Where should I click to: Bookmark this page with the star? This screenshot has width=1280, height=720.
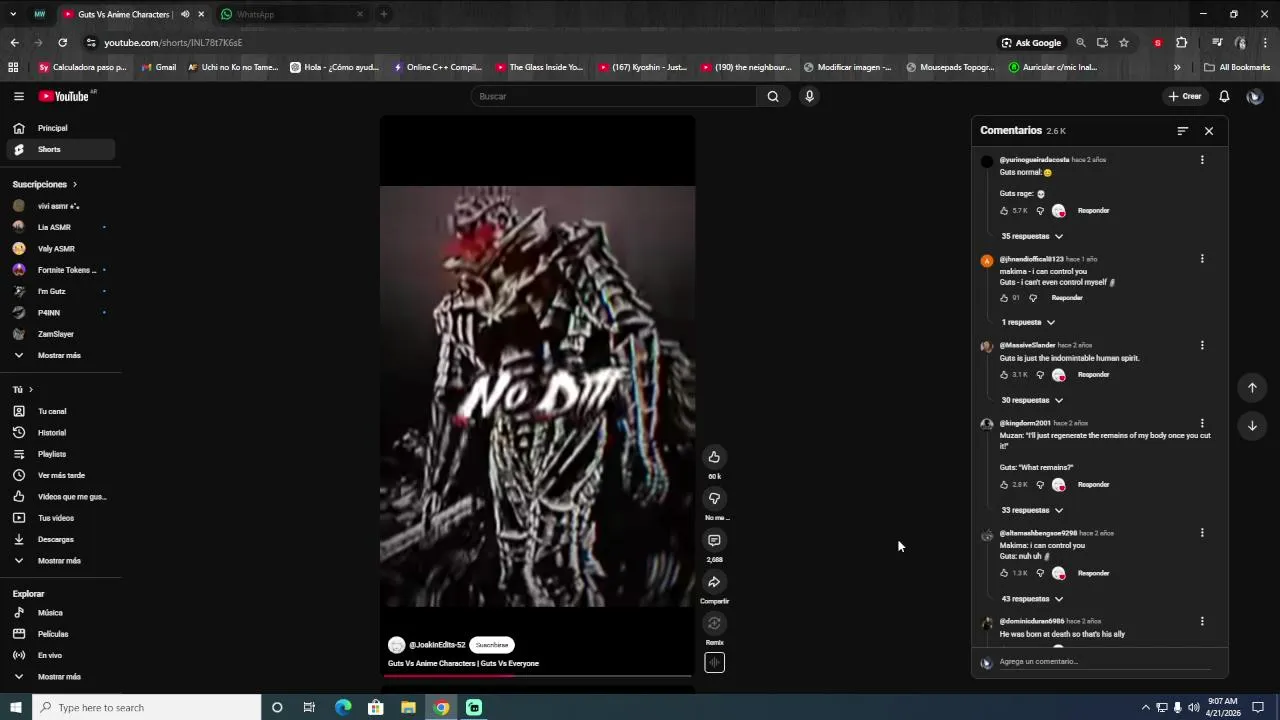[x=1124, y=43]
